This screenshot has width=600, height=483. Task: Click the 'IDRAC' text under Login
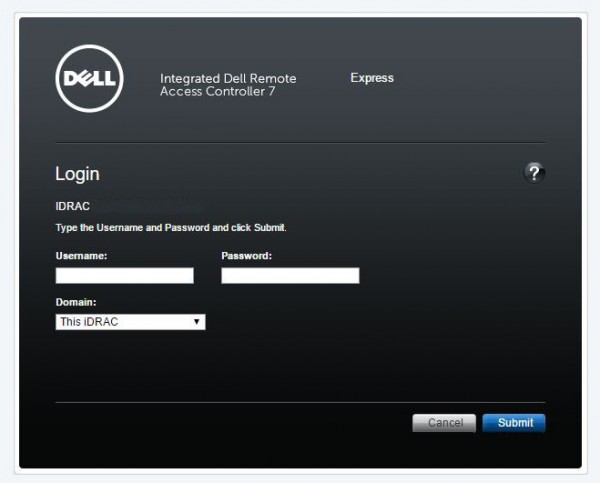[x=73, y=207]
